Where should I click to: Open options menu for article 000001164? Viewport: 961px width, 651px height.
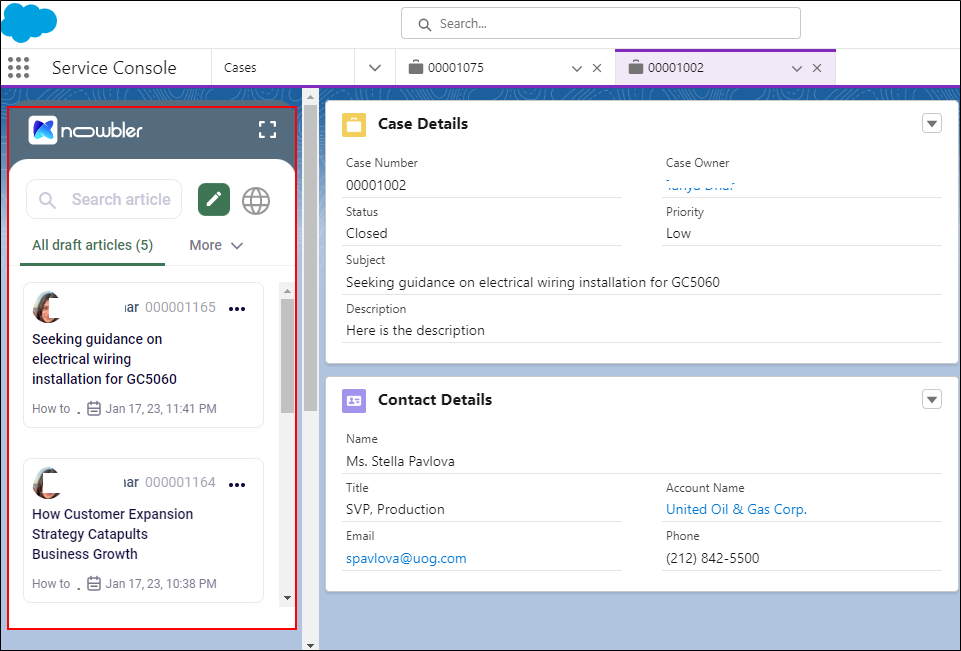[237, 484]
